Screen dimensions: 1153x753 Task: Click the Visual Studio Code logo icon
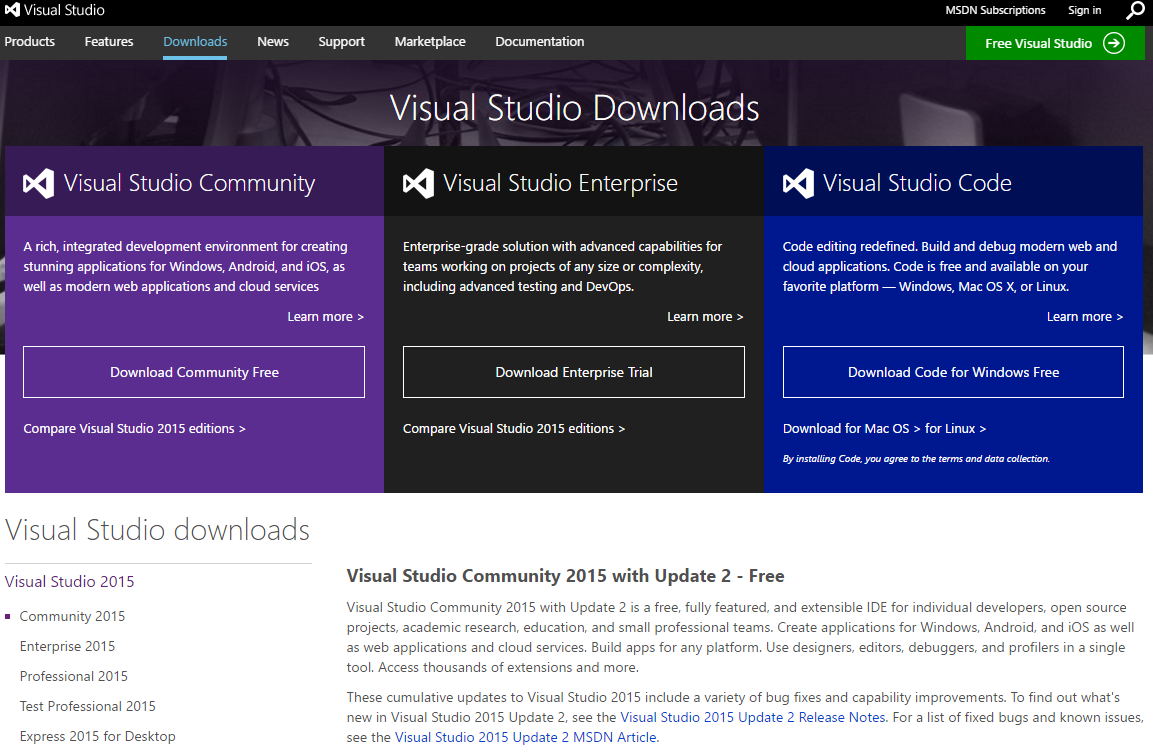(x=798, y=183)
